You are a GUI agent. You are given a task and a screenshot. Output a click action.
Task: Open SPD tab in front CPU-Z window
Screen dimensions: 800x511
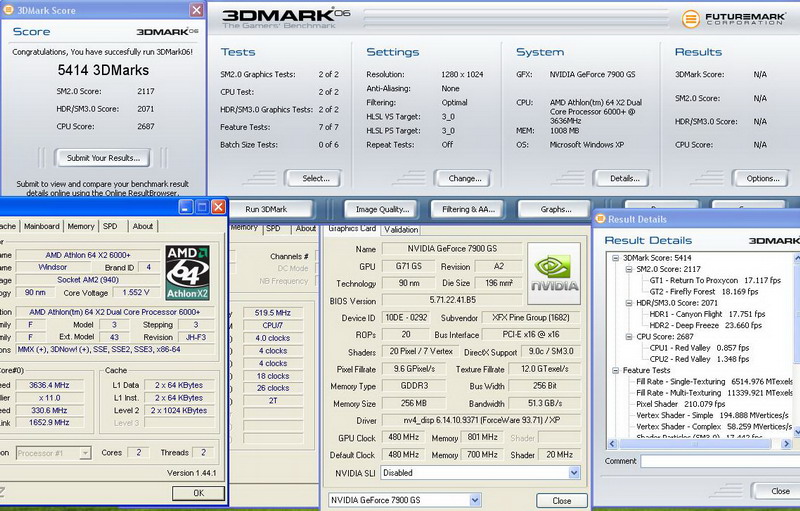tap(110, 226)
